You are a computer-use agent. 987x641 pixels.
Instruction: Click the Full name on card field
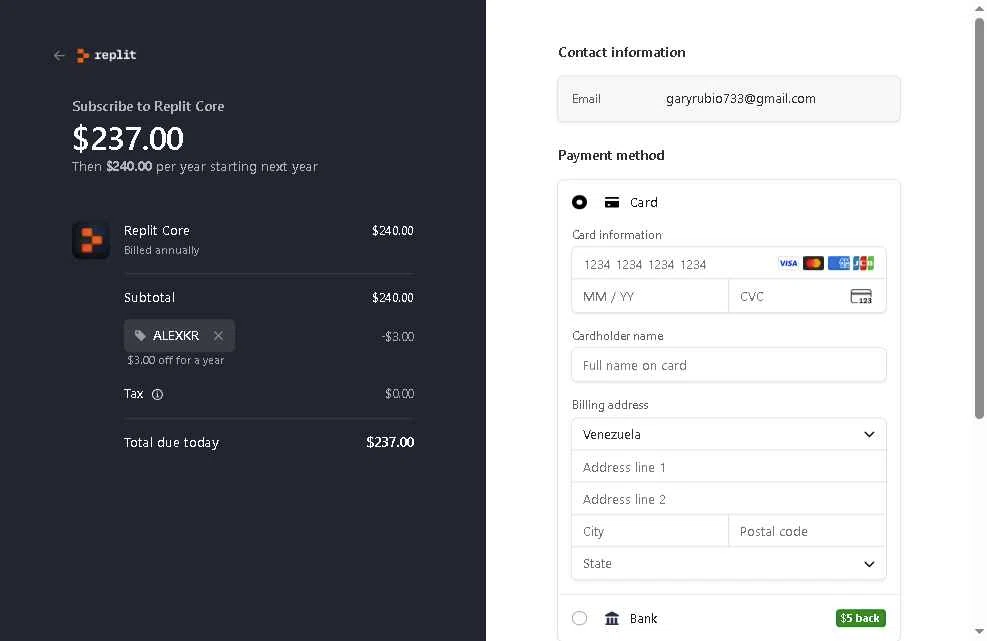pyautogui.click(x=728, y=365)
